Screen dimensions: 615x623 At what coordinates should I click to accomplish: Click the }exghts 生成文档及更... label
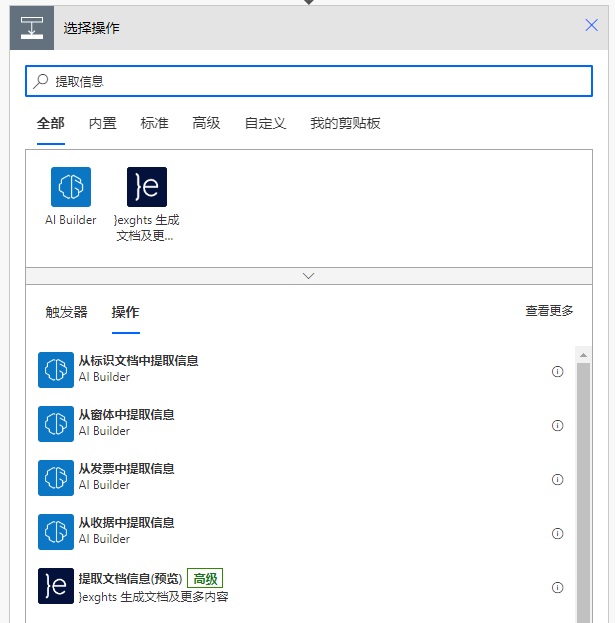(x=146, y=228)
